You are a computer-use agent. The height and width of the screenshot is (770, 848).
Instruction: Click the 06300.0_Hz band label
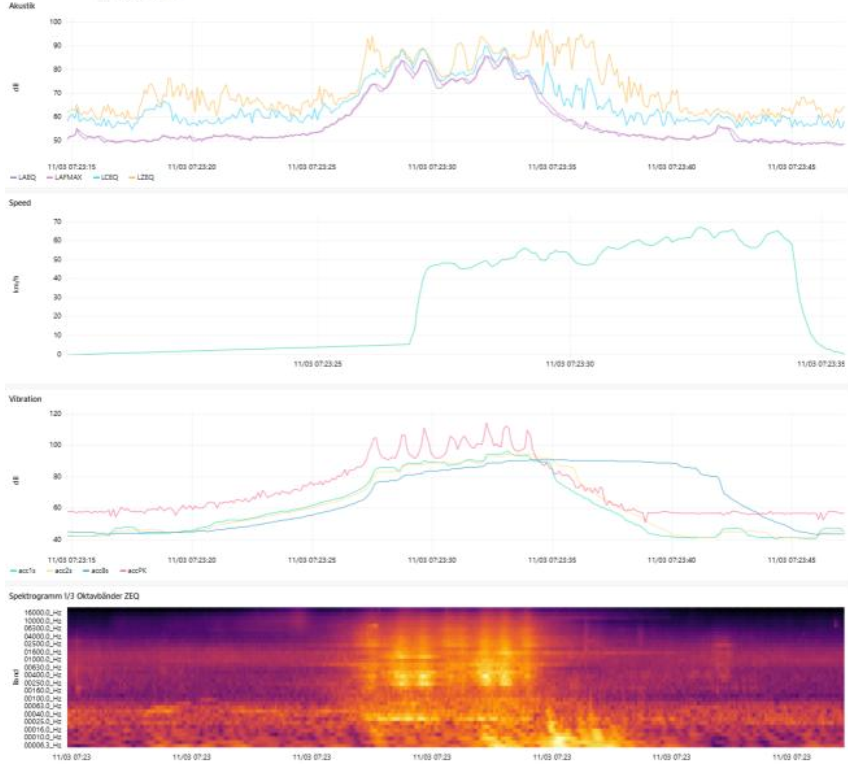click(42, 628)
